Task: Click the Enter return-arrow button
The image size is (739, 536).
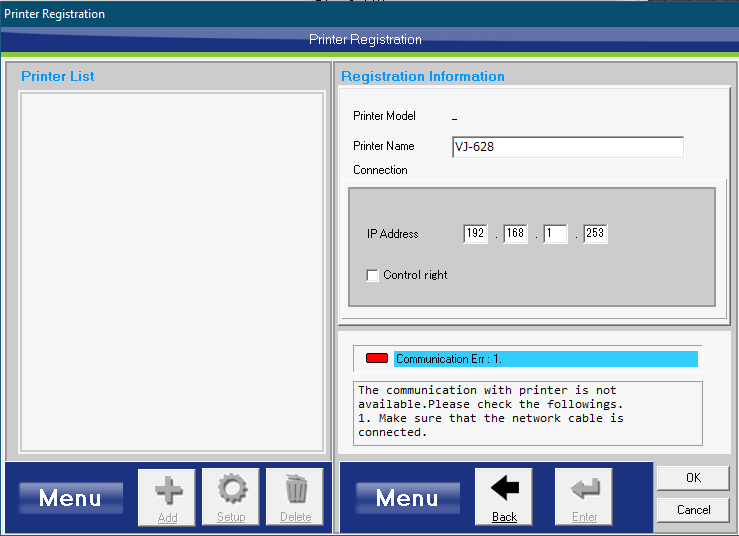Action: [x=584, y=497]
